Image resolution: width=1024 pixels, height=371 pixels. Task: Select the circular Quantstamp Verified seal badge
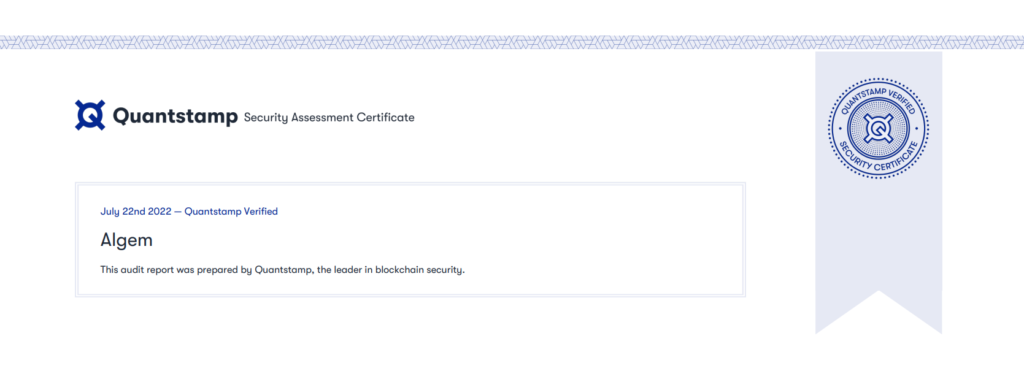point(878,127)
